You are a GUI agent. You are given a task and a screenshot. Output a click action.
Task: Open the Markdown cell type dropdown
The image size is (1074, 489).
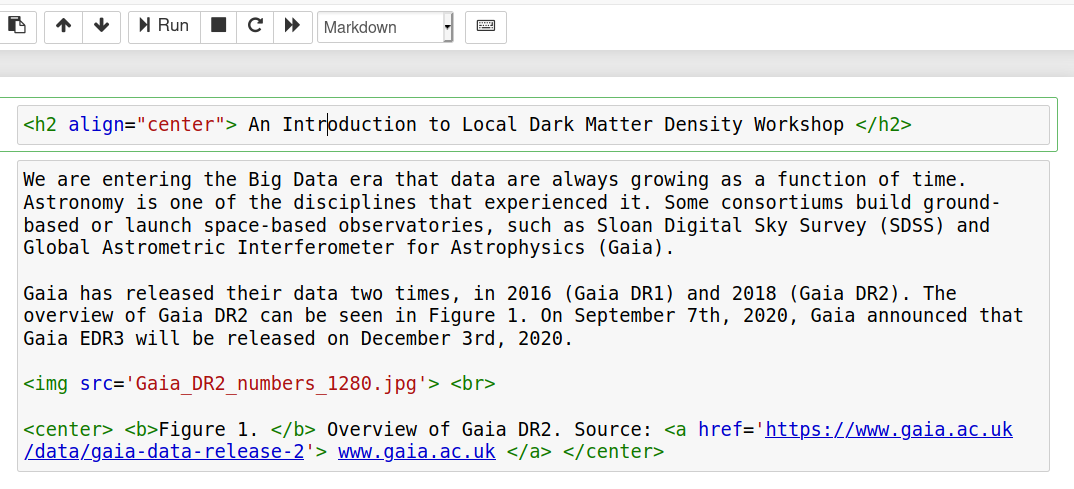click(385, 27)
